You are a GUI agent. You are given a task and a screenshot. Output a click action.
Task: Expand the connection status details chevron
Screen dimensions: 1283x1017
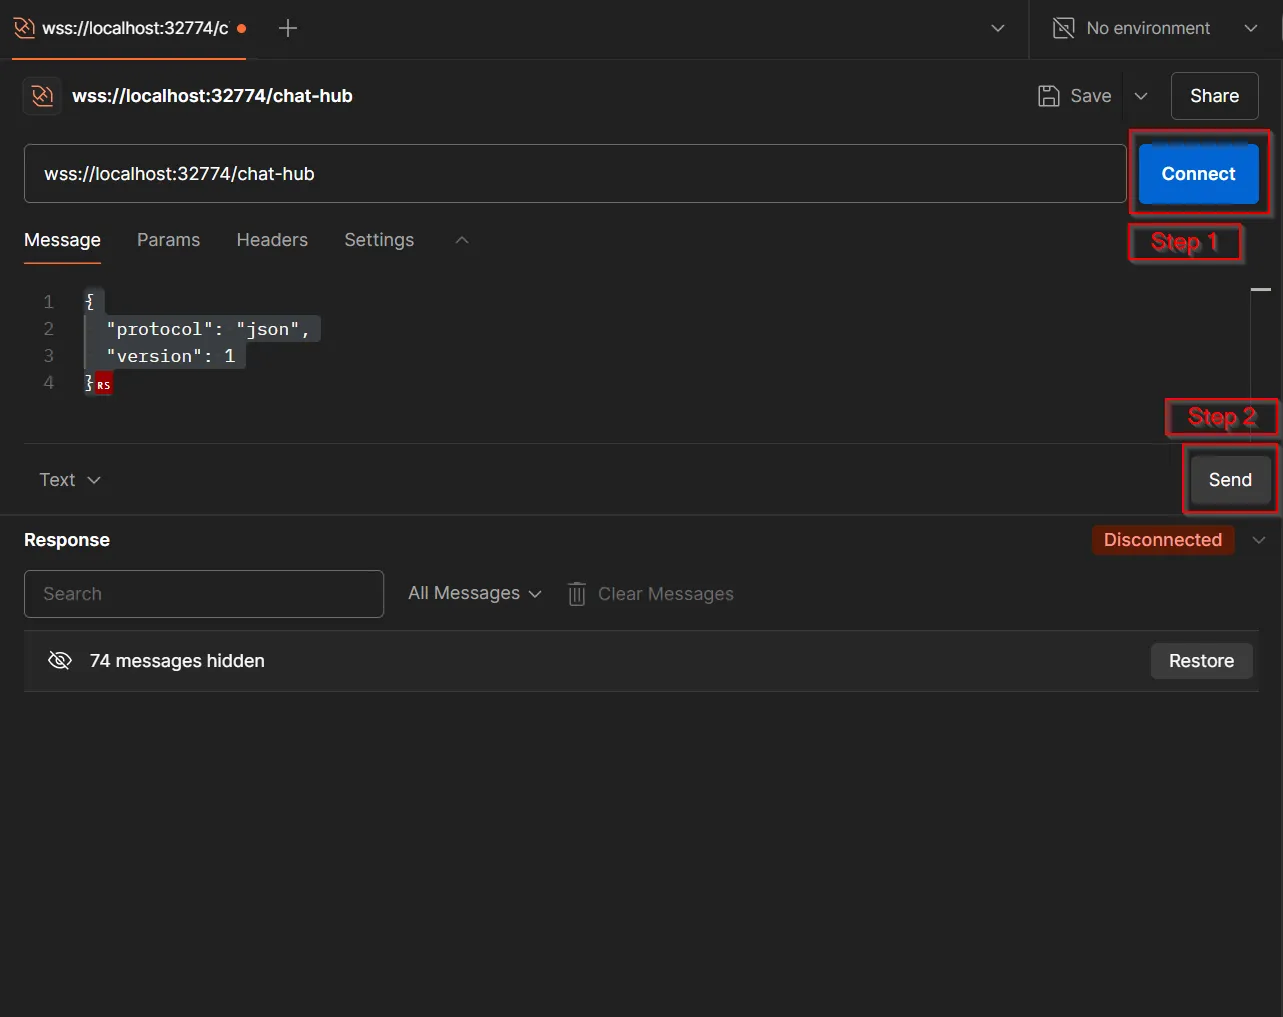tap(1259, 540)
